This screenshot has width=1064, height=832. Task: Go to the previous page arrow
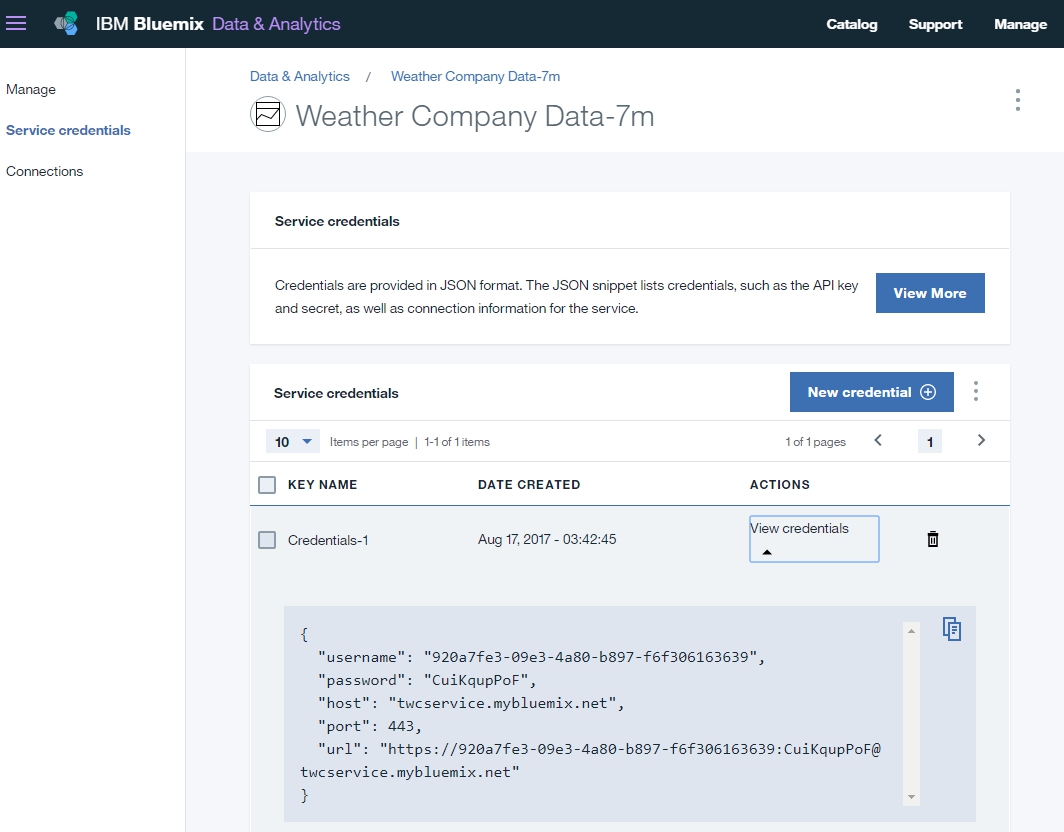coord(878,440)
